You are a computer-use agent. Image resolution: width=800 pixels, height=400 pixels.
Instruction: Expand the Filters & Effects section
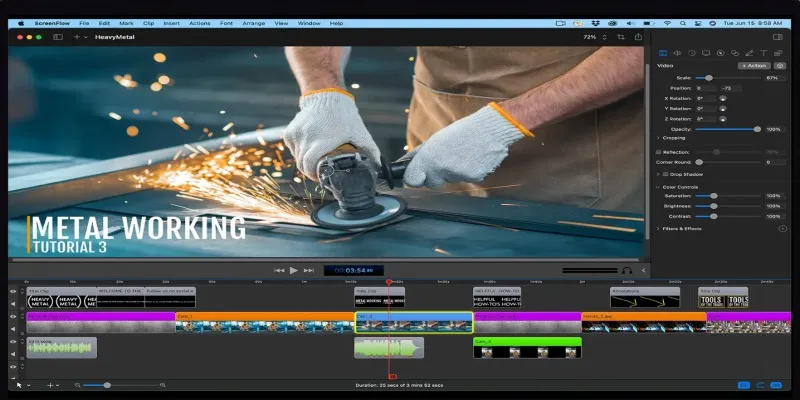(x=658, y=229)
